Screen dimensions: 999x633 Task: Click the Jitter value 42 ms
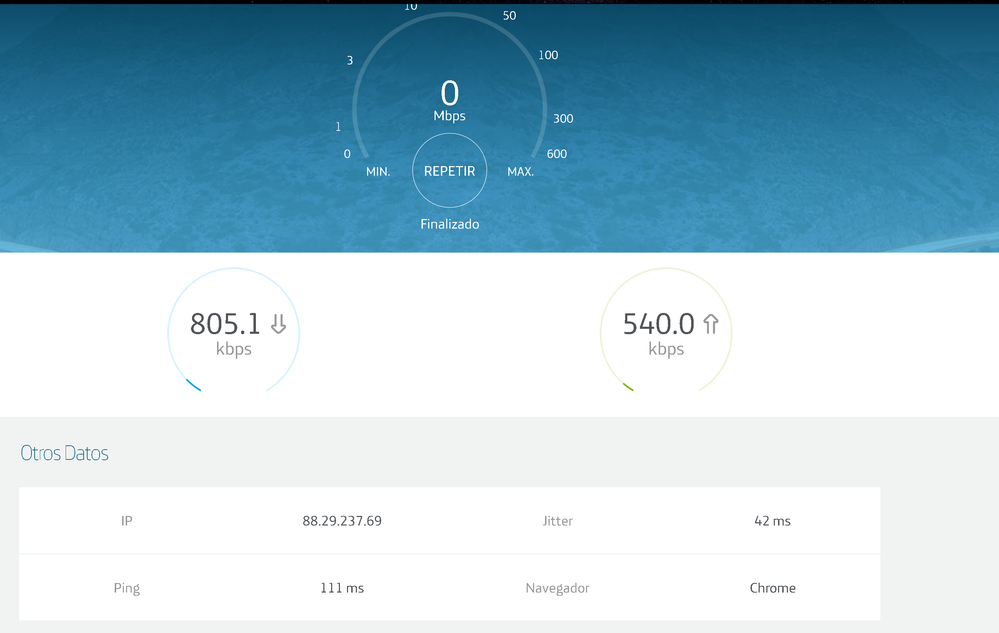point(772,521)
